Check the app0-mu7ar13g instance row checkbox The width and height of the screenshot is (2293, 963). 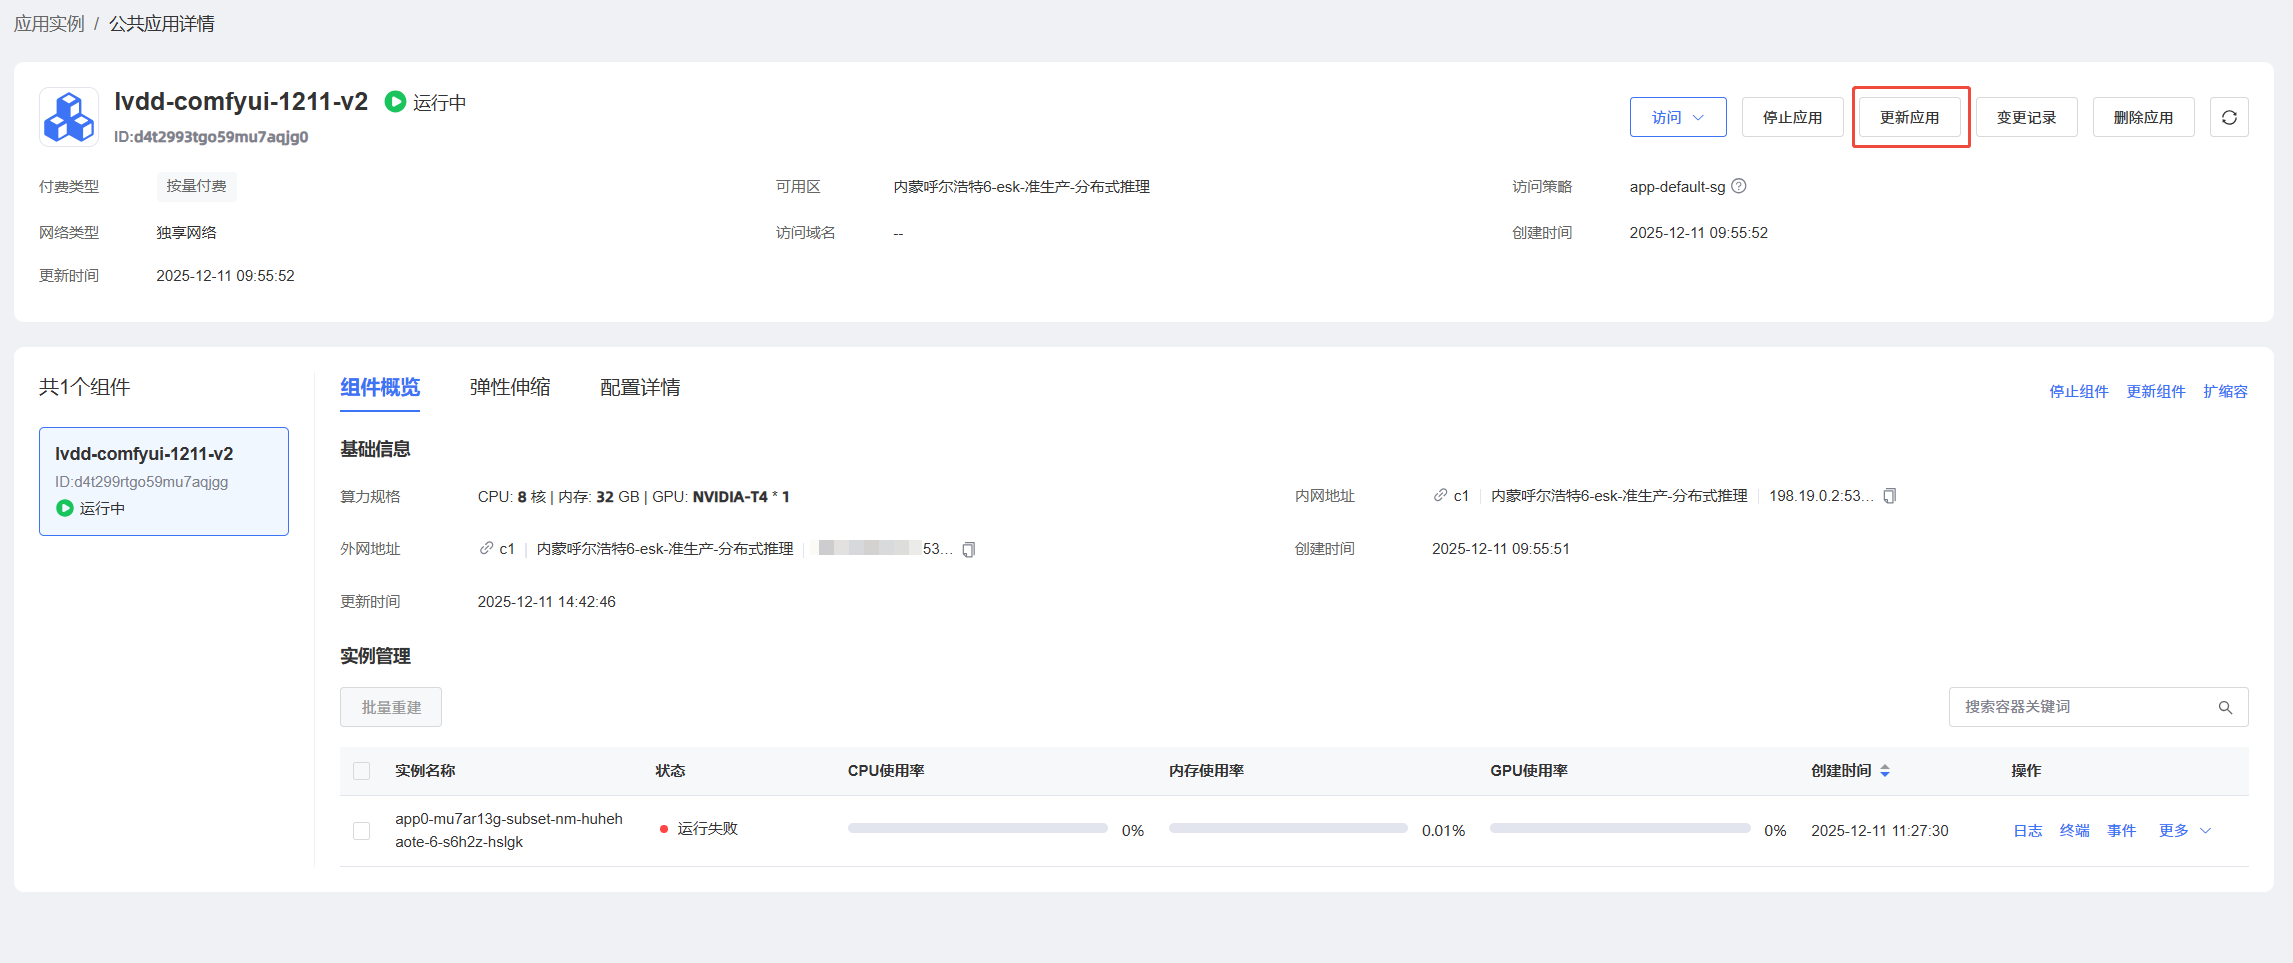[362, 831]
